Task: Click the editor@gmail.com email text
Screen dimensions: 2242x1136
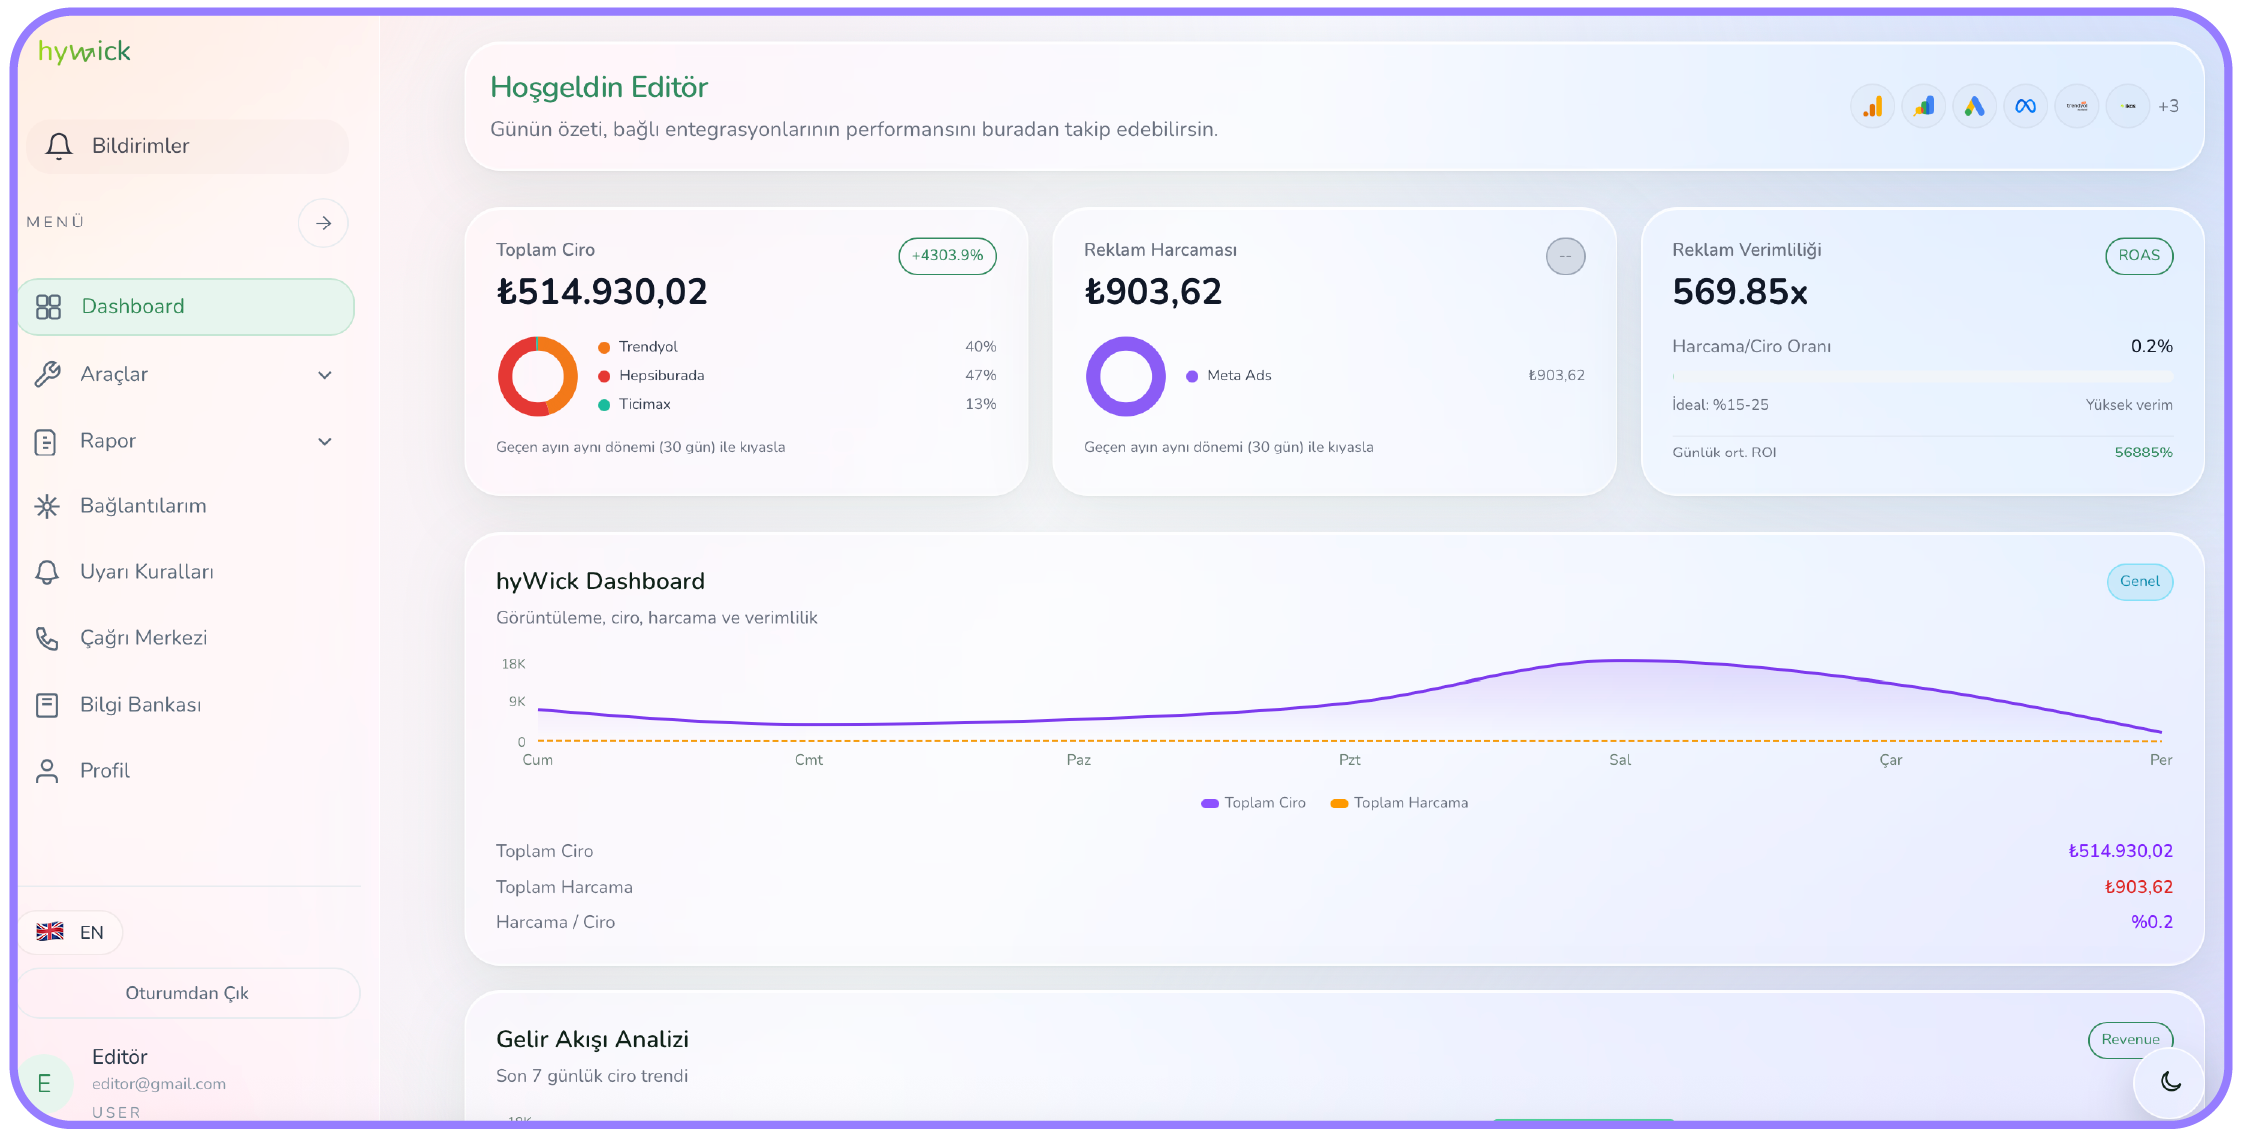Action: [x=159, y=1084]
